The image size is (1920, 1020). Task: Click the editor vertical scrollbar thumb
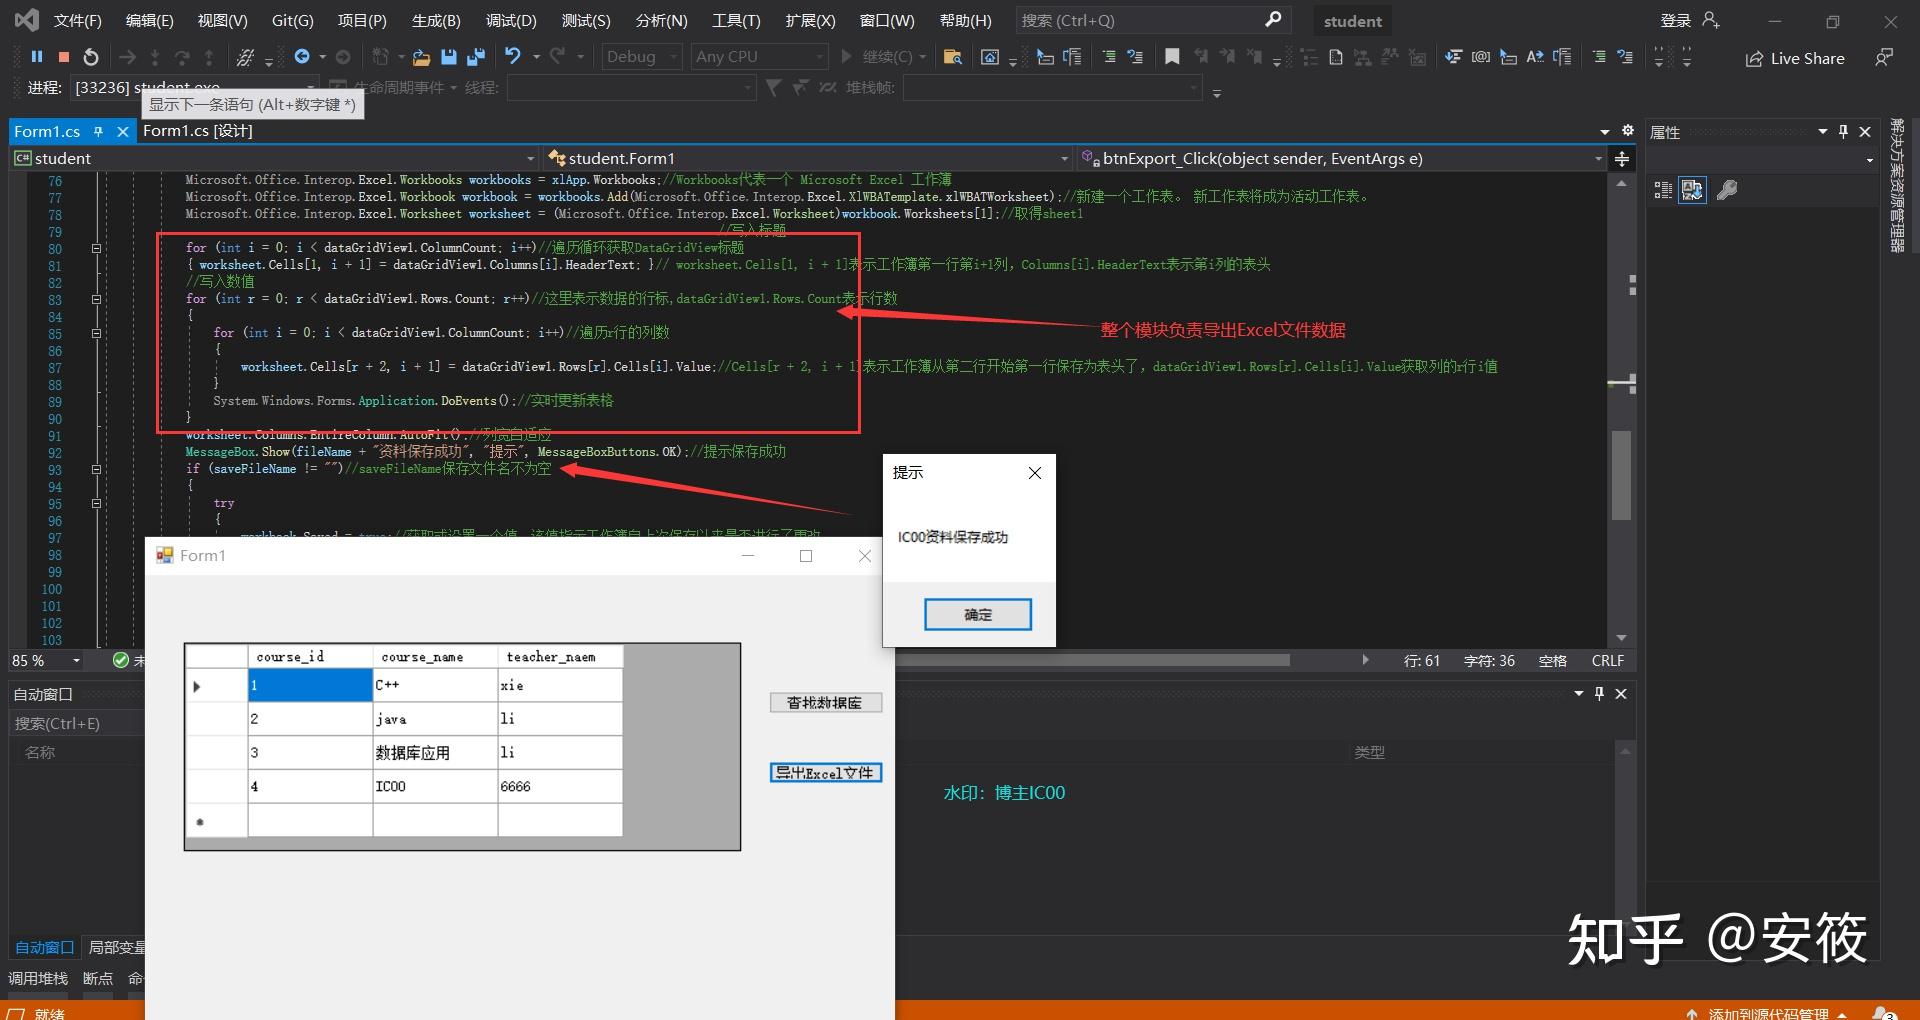pos(1621,475)
